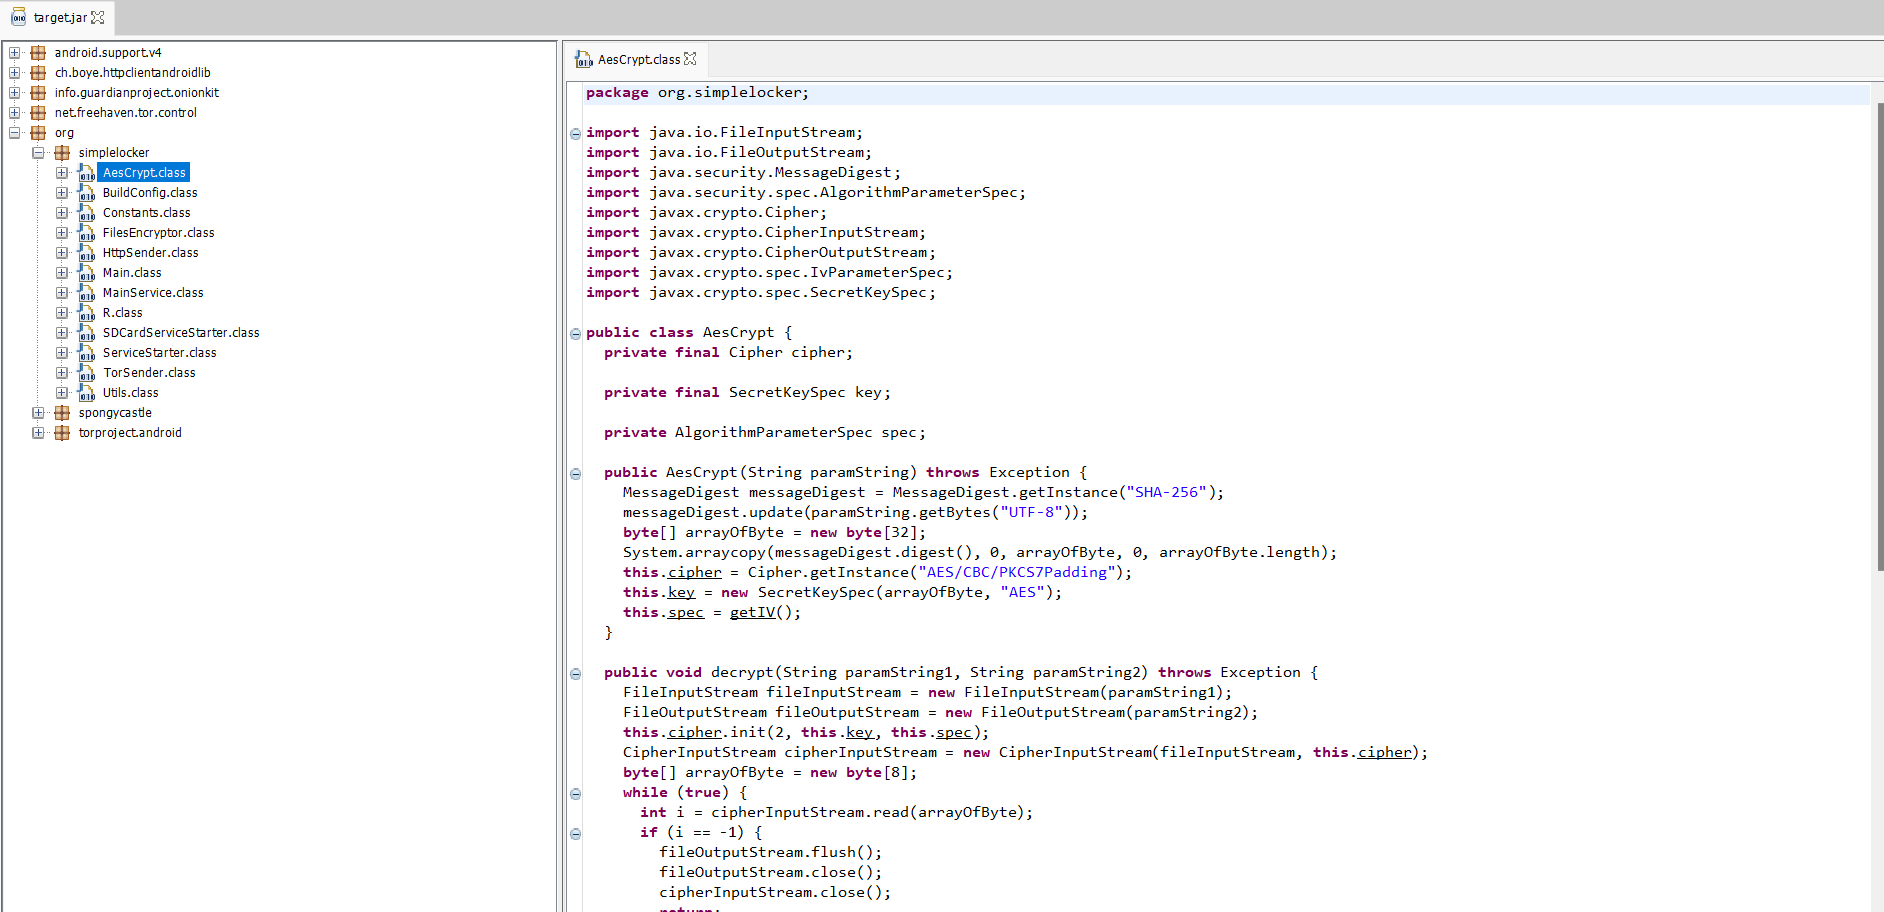The image size is (1884, 912).
Task: Expand the android.support.v4 tree node
Action: pos(15,53)
